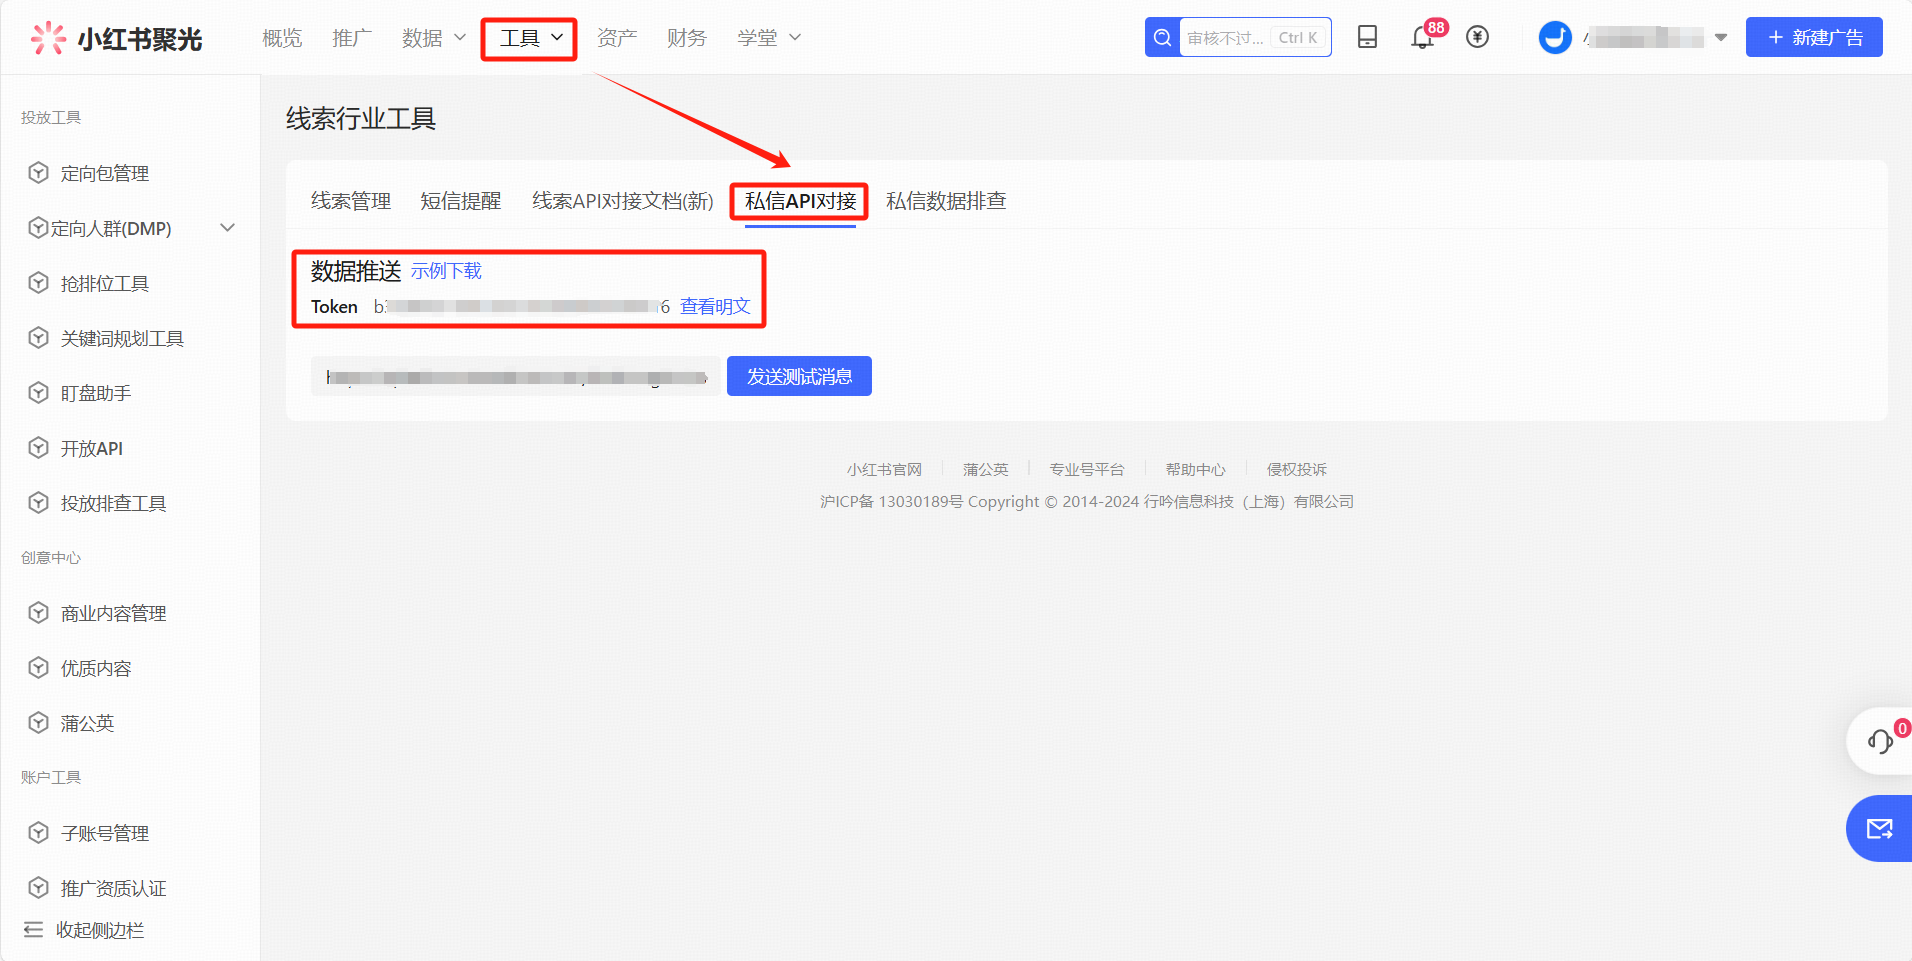
Task: Open the 专业号平台 footer link
Action: coord(1087,469)
